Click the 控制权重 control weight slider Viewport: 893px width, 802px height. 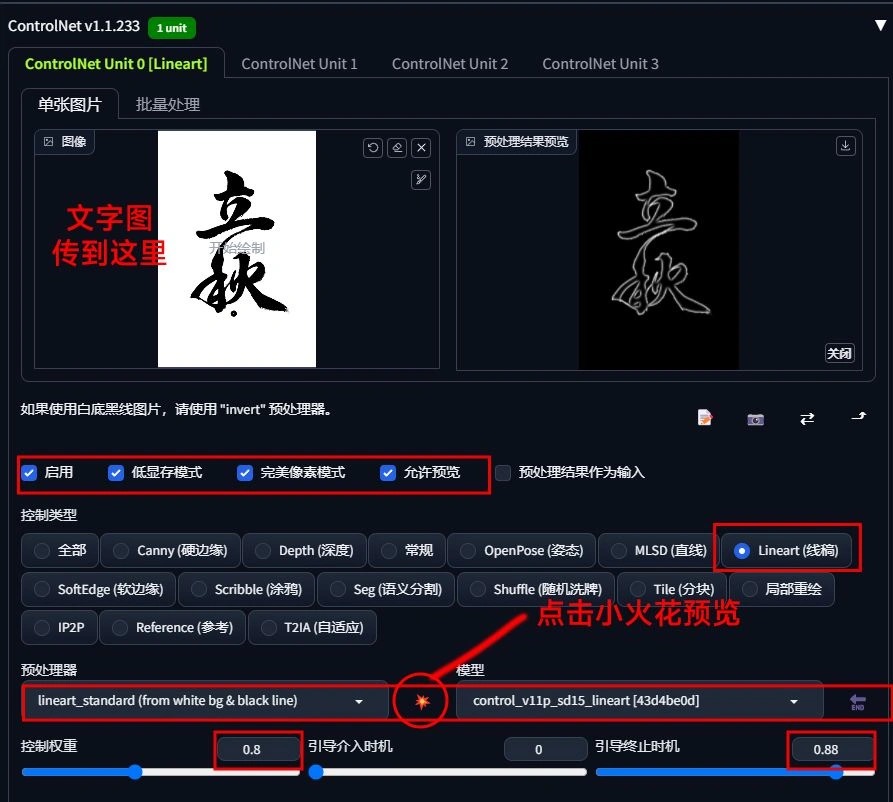point(161,772)
